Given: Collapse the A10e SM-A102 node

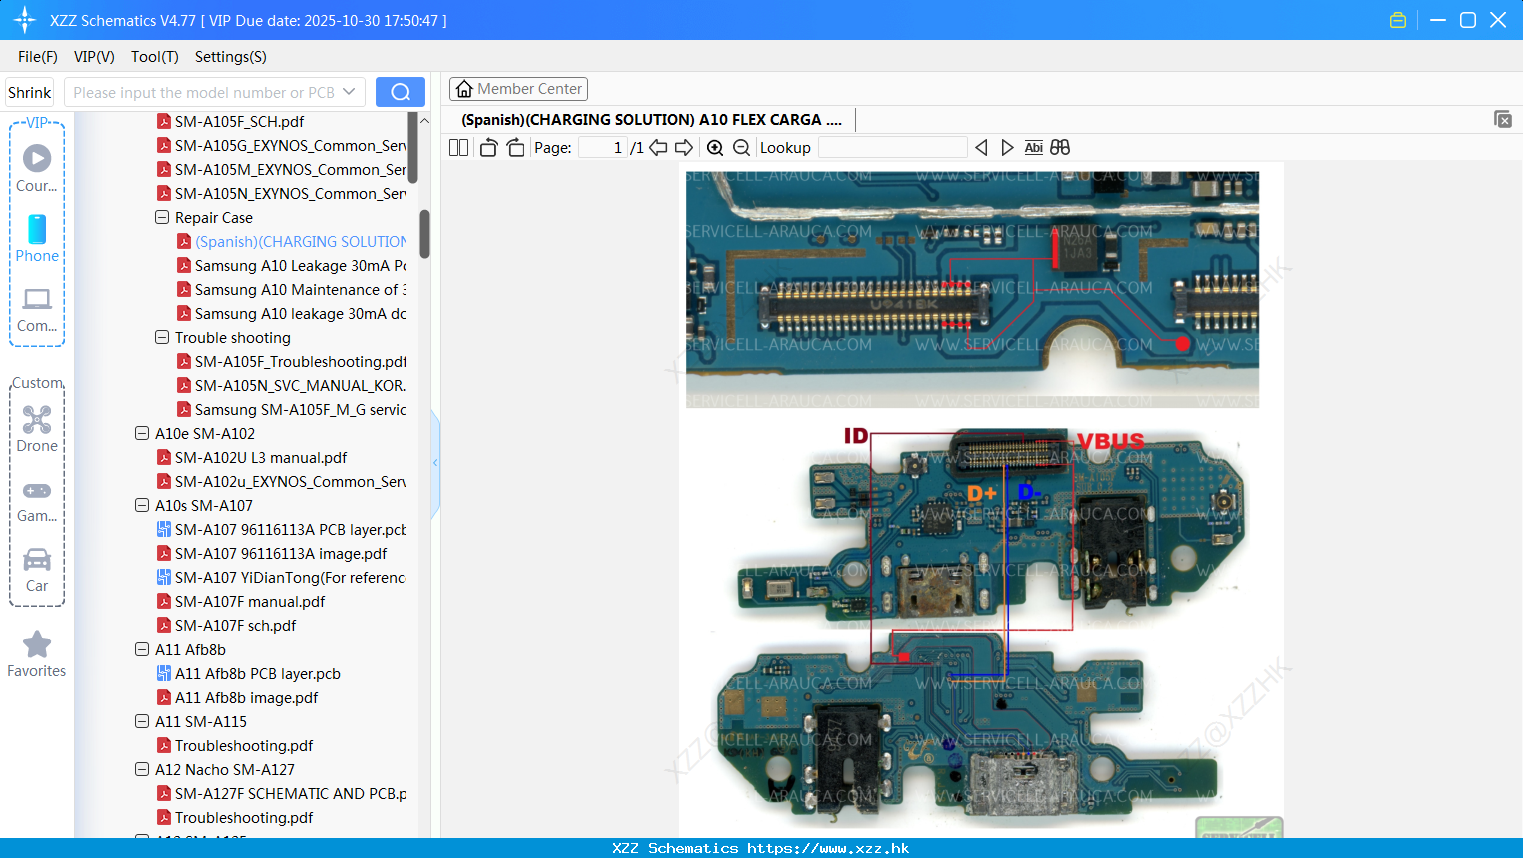Looking at the screenshot, I should (142, 433).
